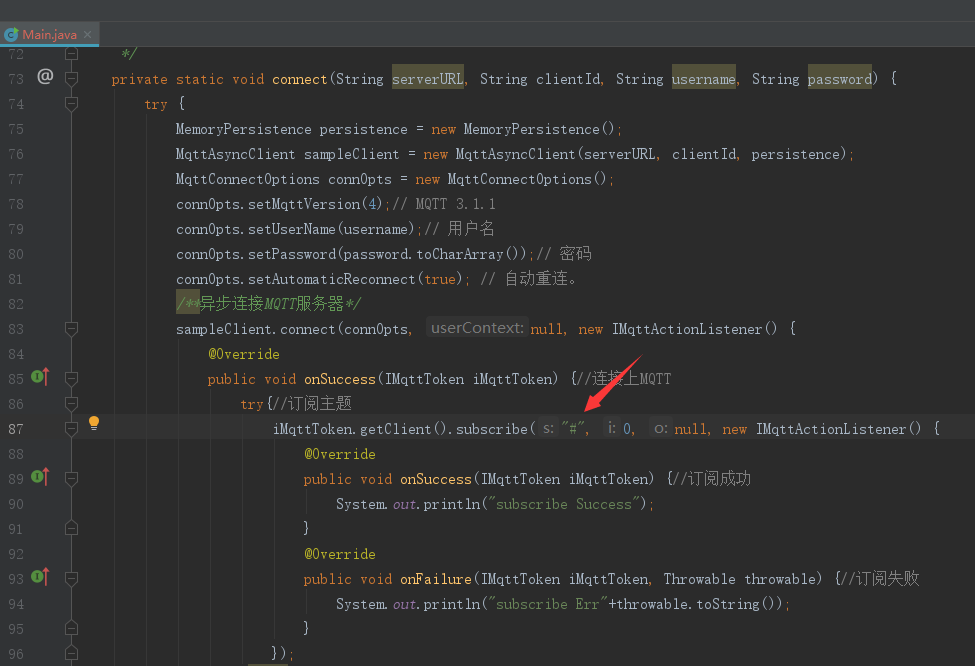Collapse the onSuccess method fold at line 85
975x666 pixels.
tap(72, 379)
